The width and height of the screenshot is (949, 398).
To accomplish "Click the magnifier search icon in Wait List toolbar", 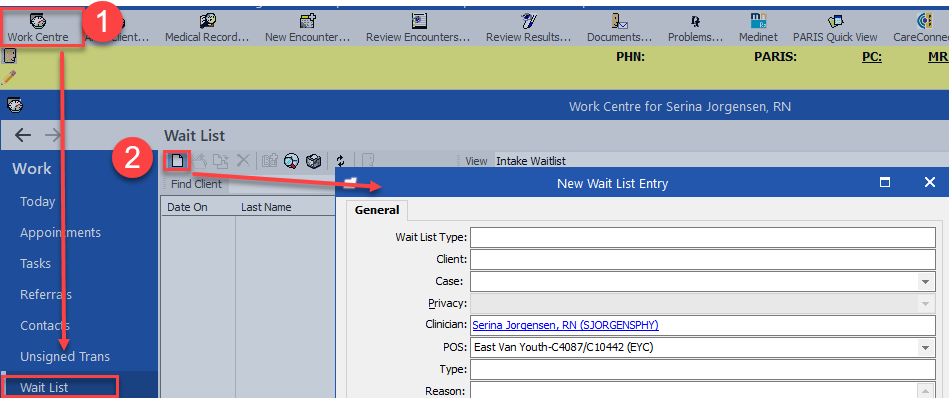I will pyautogui.click(x=292, y=161).
